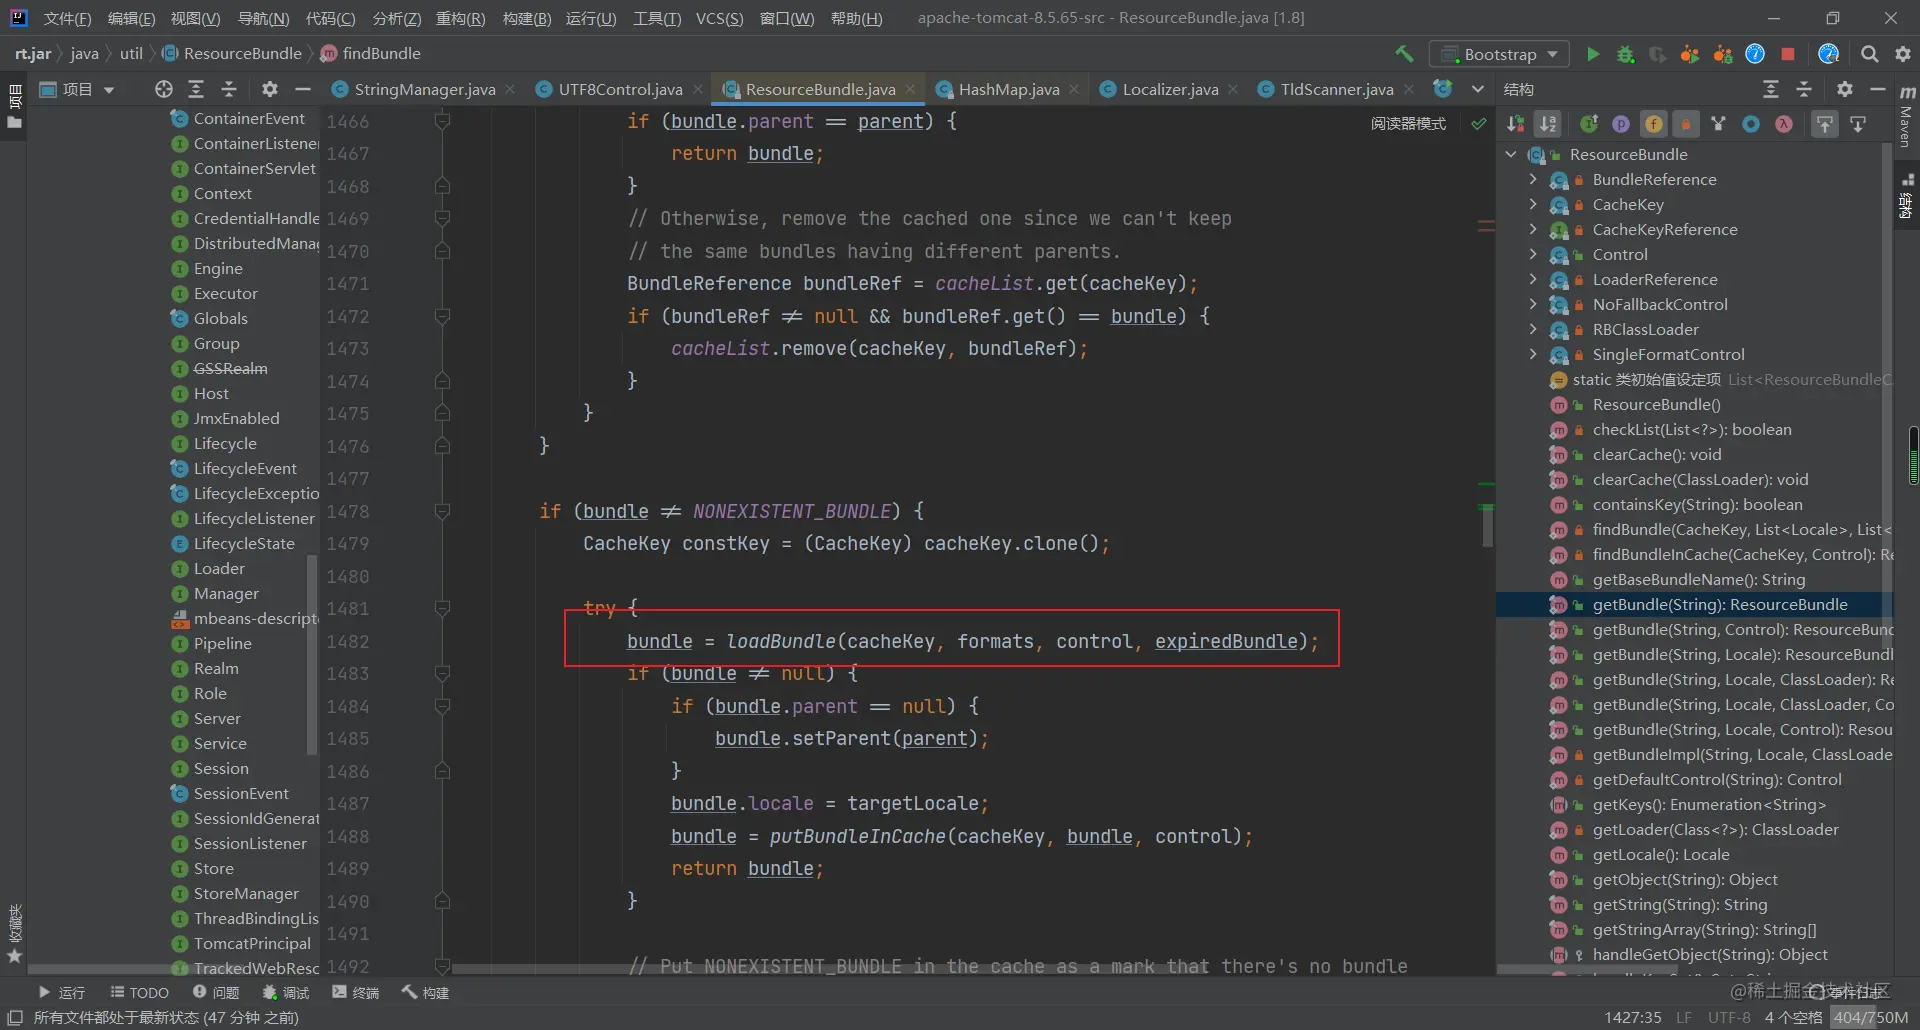Build project with the green hammer icon
Screen dimensions: 1920x1030
click(x=1404, y=54)
